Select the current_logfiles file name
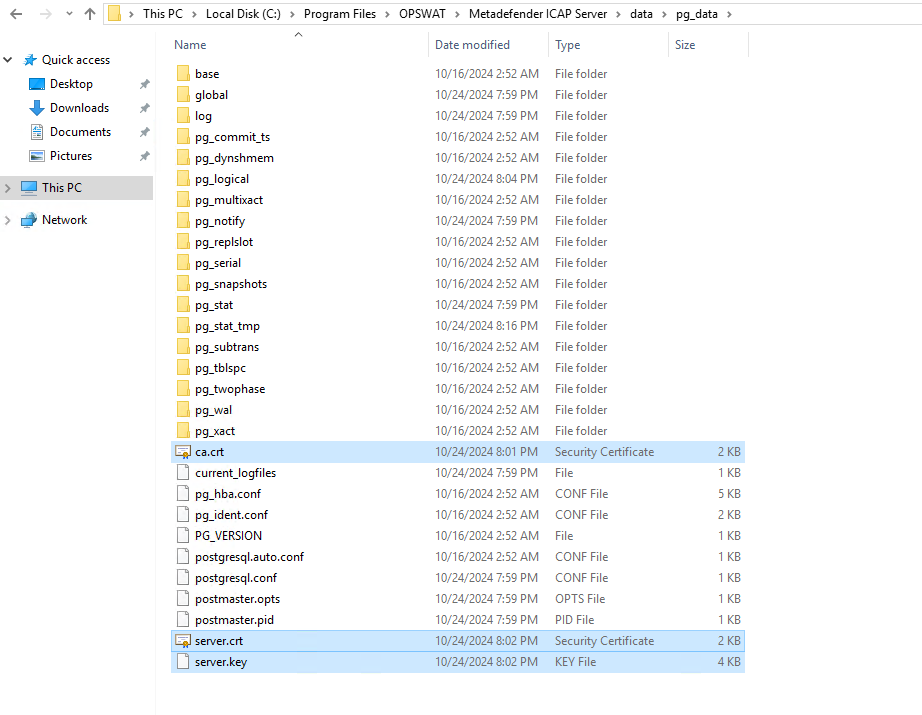This screenshot has width=922, height=715. pyautogui.click(x=235, y=473)
